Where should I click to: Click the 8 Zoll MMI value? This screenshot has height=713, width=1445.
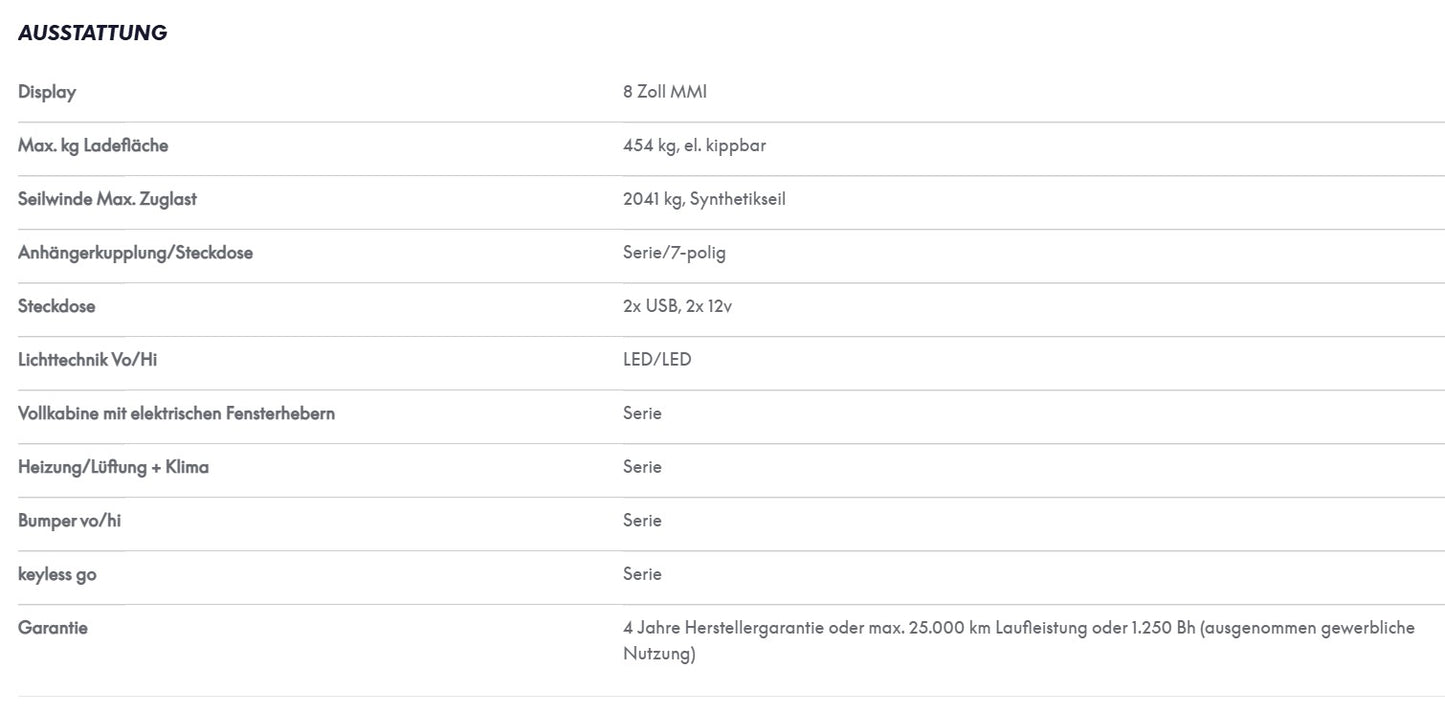coord(665,92)
